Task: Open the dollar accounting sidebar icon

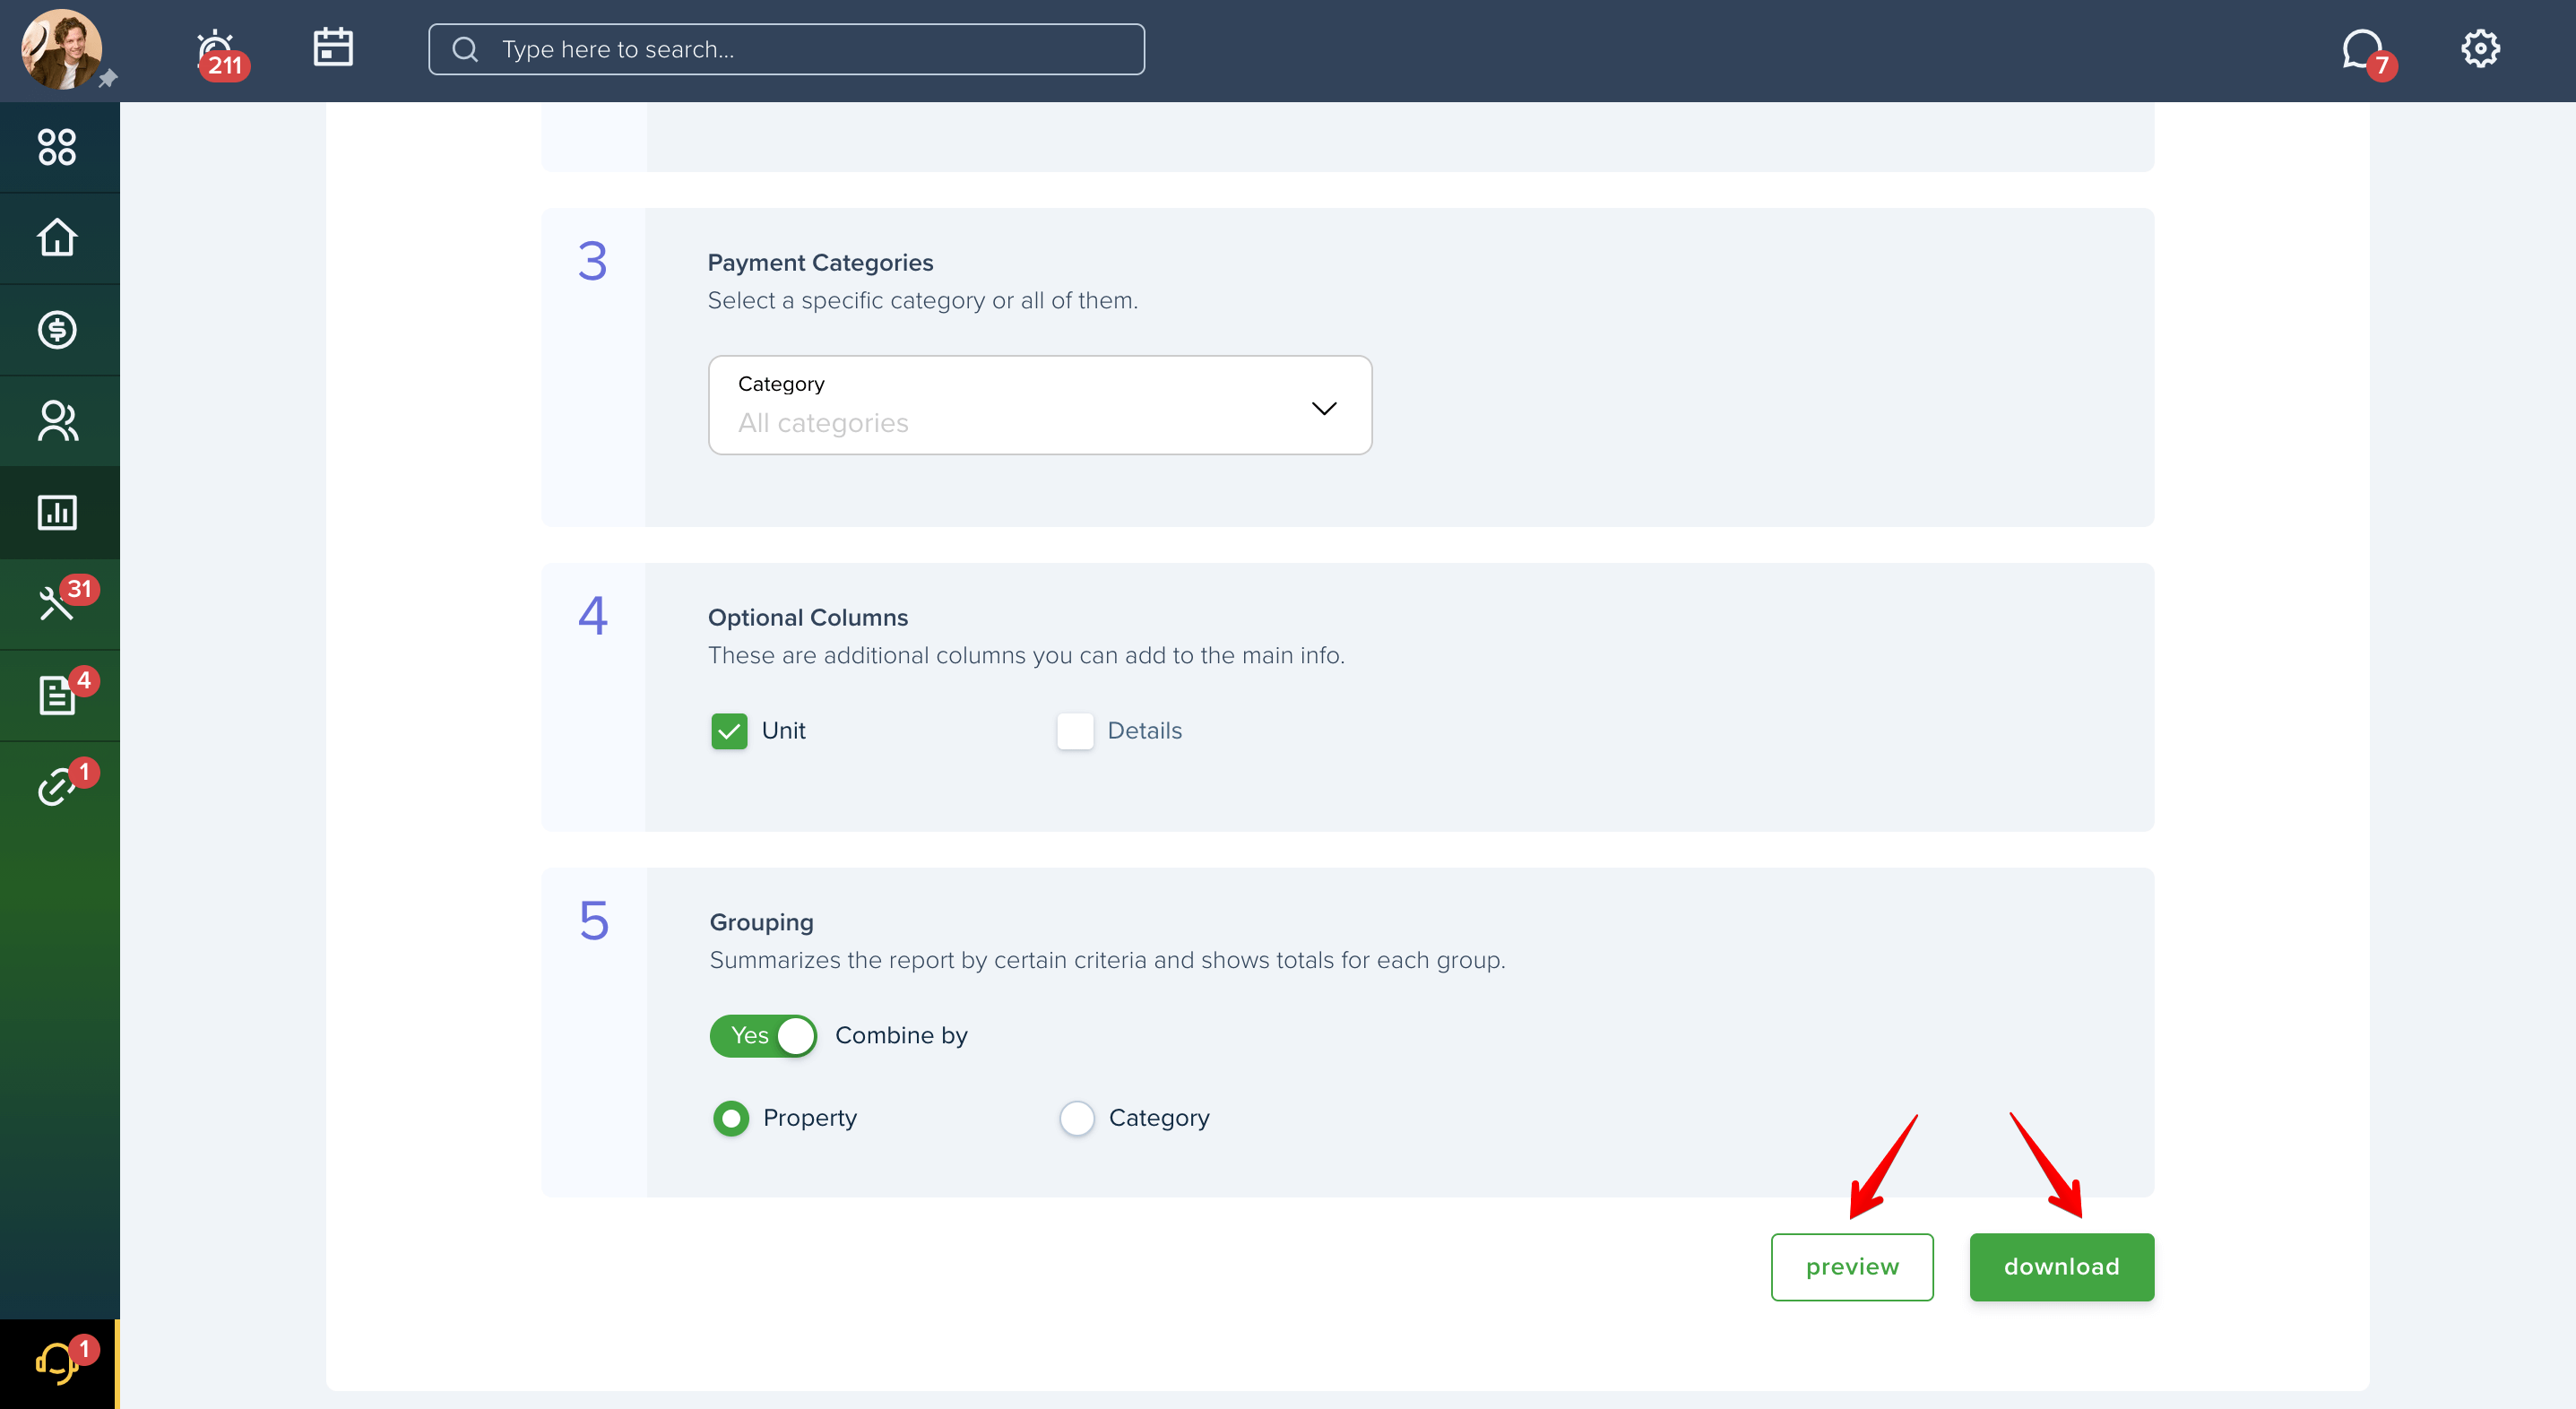Action: point(57,330)
